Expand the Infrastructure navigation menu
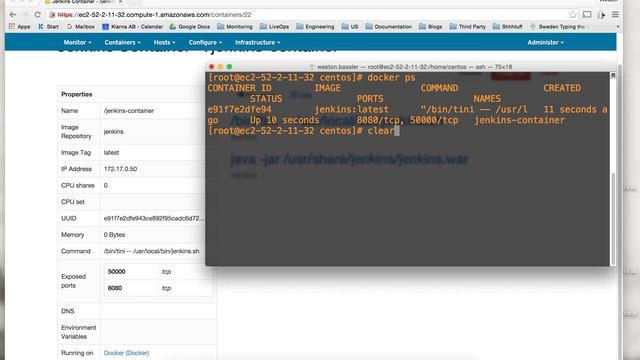640x360 pixels. pyautogui.click(x=257, y=42)
